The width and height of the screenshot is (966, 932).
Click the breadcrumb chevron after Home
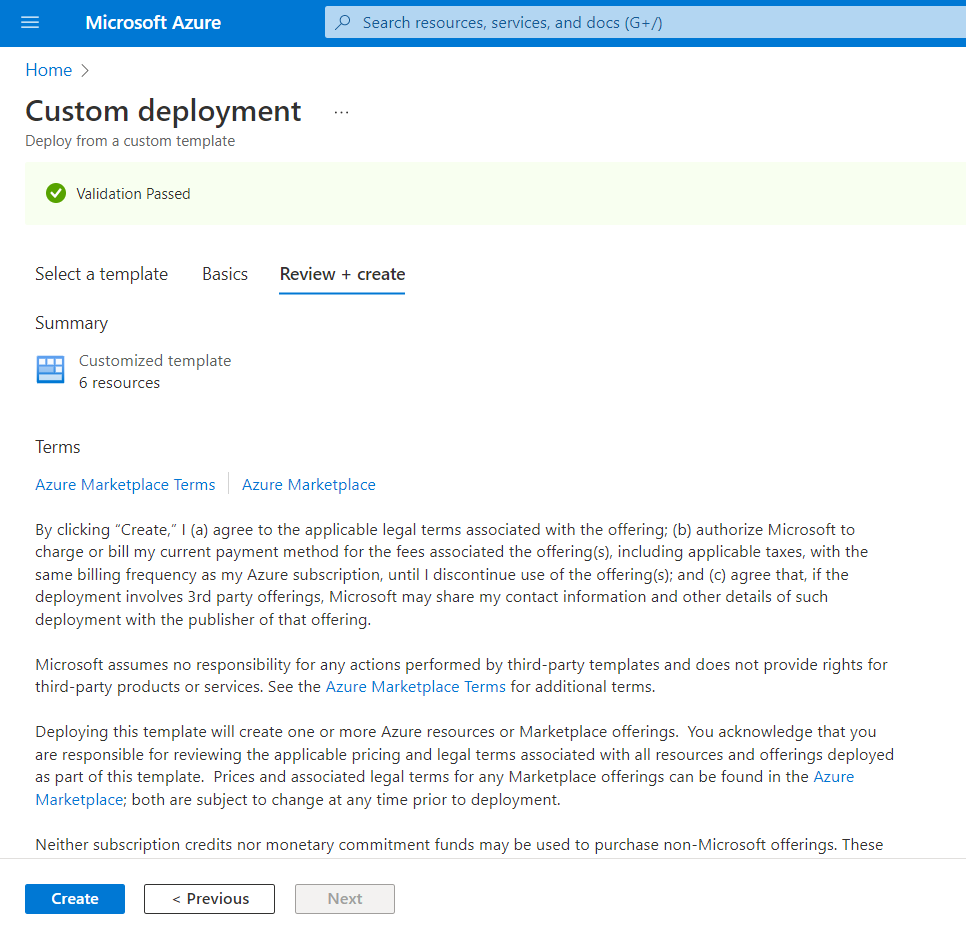click(x=85, y=70)
